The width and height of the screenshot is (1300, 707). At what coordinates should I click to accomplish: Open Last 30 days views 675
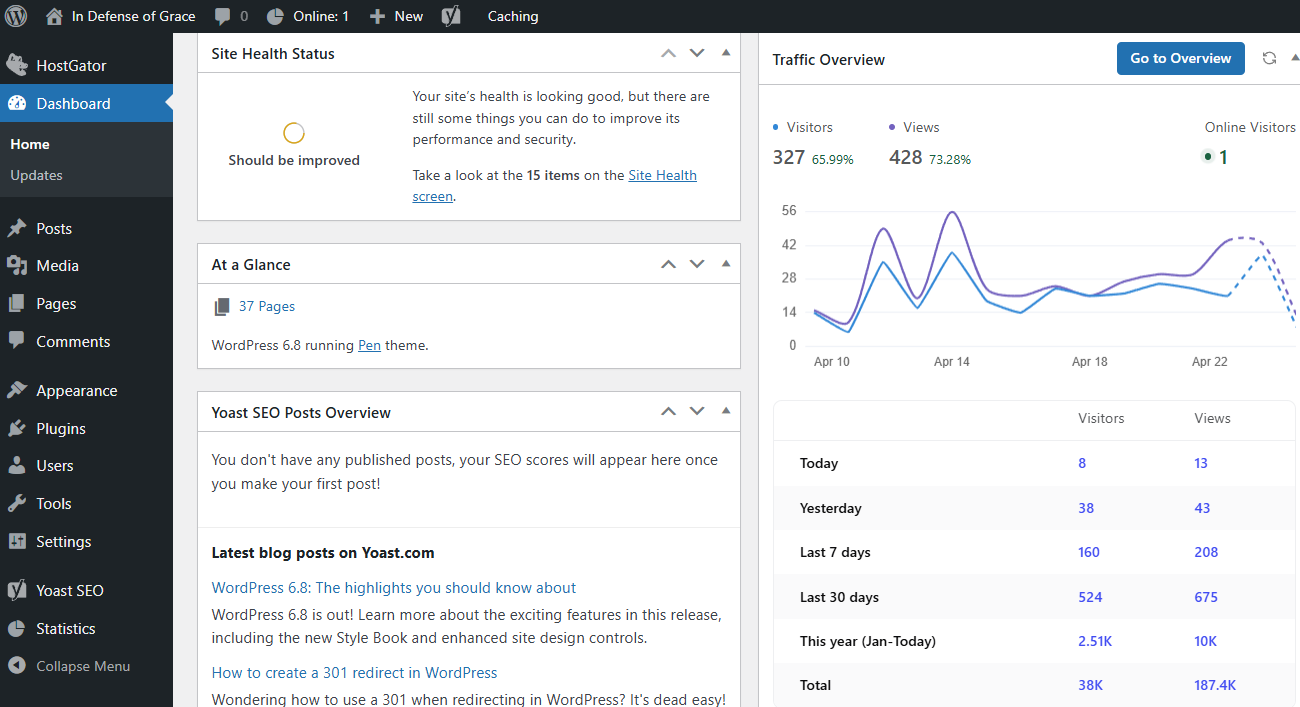tap(1206, 597)
